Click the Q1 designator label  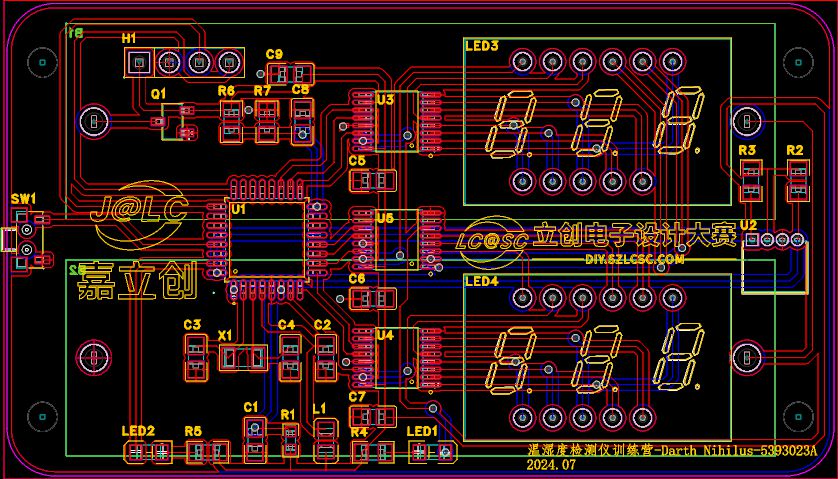point(159,94)
